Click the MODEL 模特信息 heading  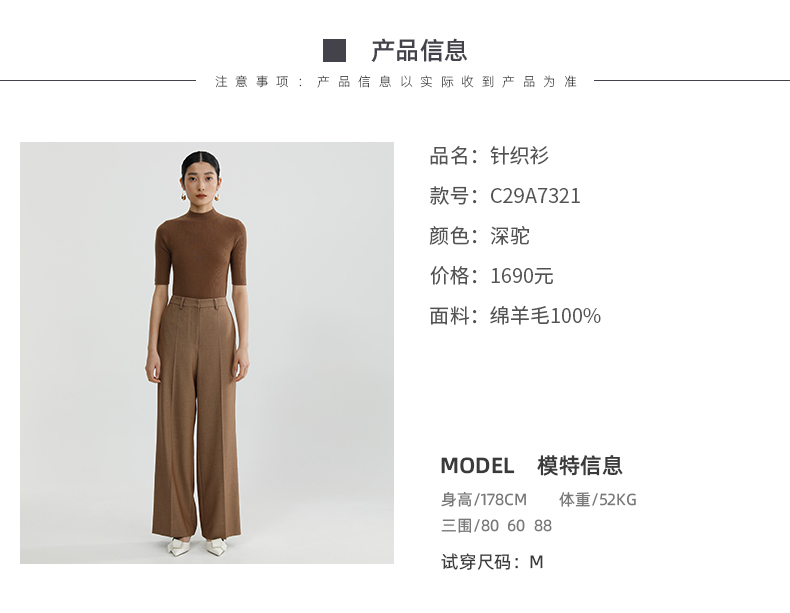532,465
